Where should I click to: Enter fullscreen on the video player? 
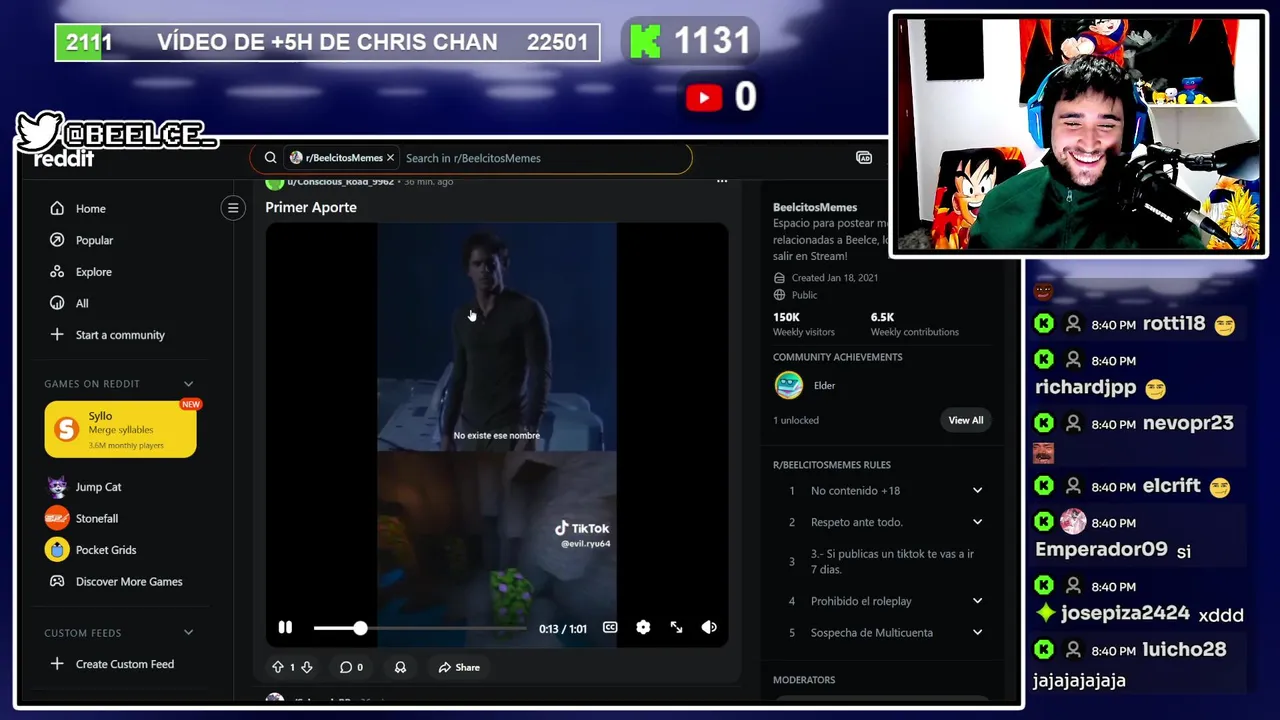pyautogui.click(x=676, y=627)
